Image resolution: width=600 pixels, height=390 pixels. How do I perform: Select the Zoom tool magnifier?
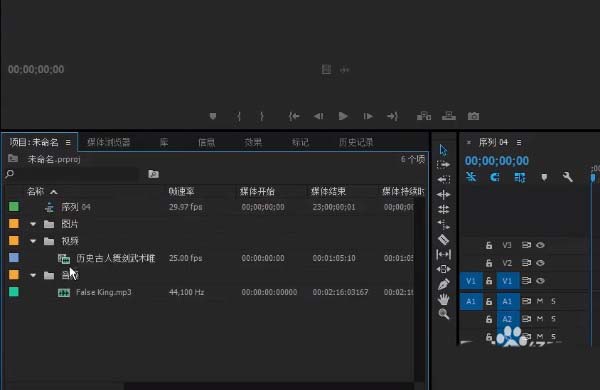(443, 314)
